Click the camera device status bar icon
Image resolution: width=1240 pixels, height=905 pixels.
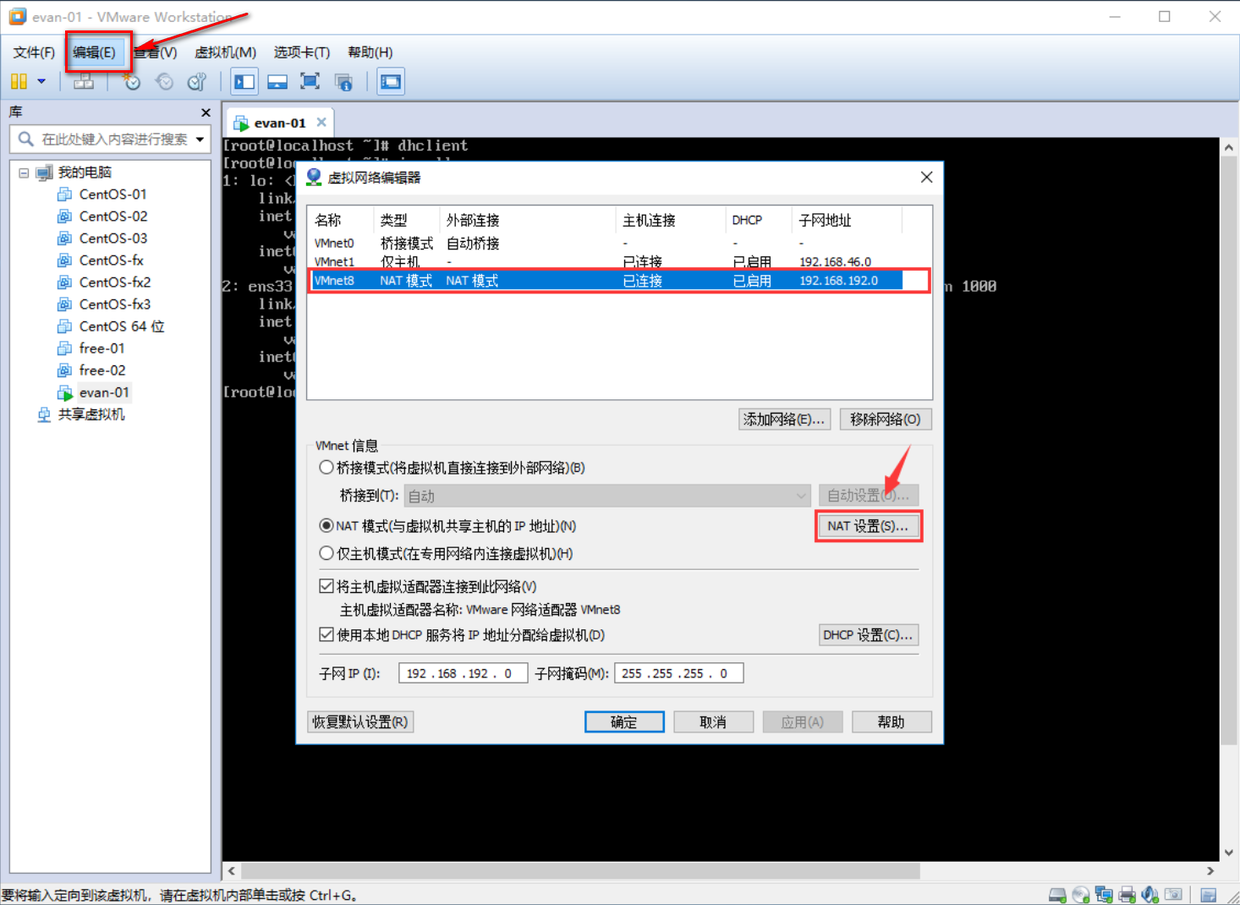[x=1174, y=895]
